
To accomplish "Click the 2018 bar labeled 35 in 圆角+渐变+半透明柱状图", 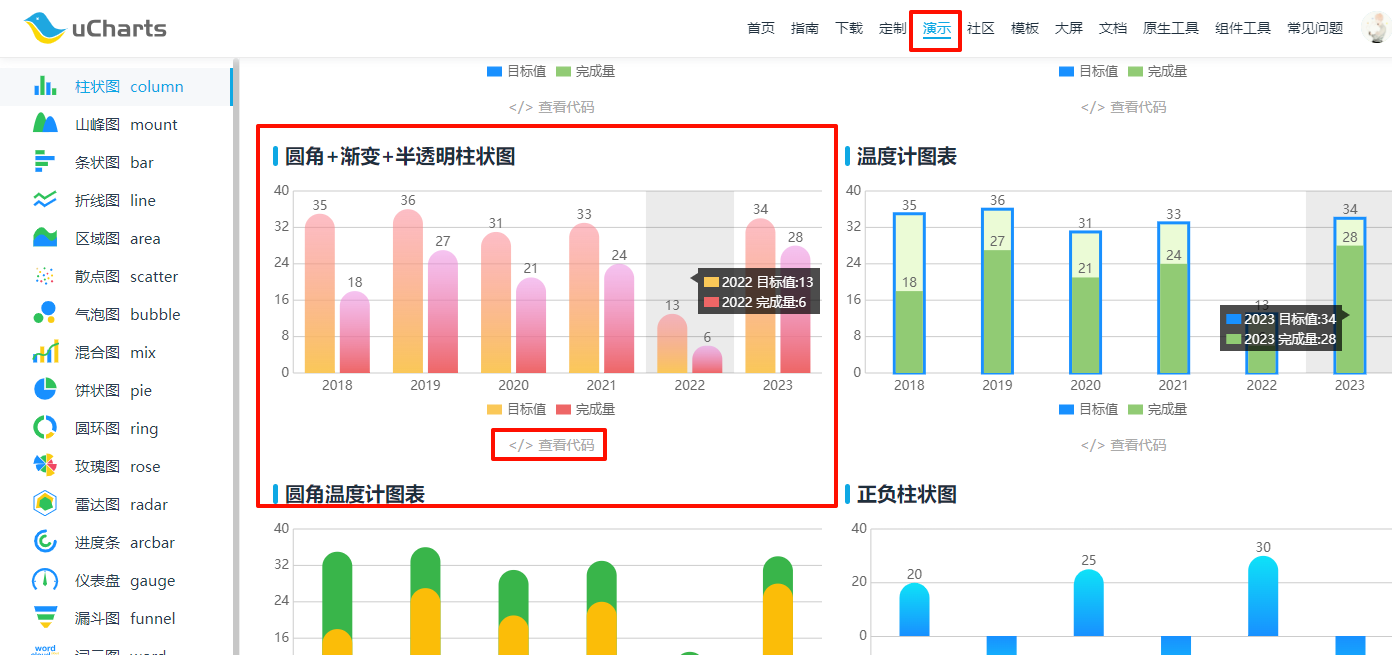I will [320, 293].
